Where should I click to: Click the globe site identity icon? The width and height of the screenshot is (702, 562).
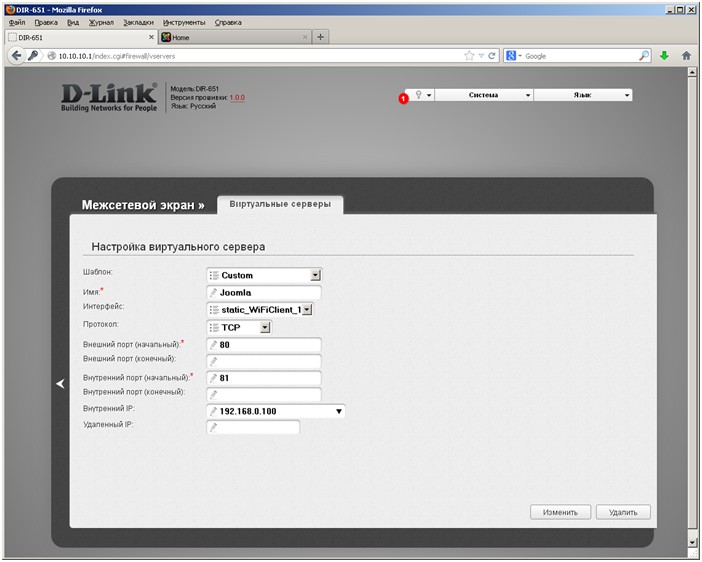click(51, 56)
